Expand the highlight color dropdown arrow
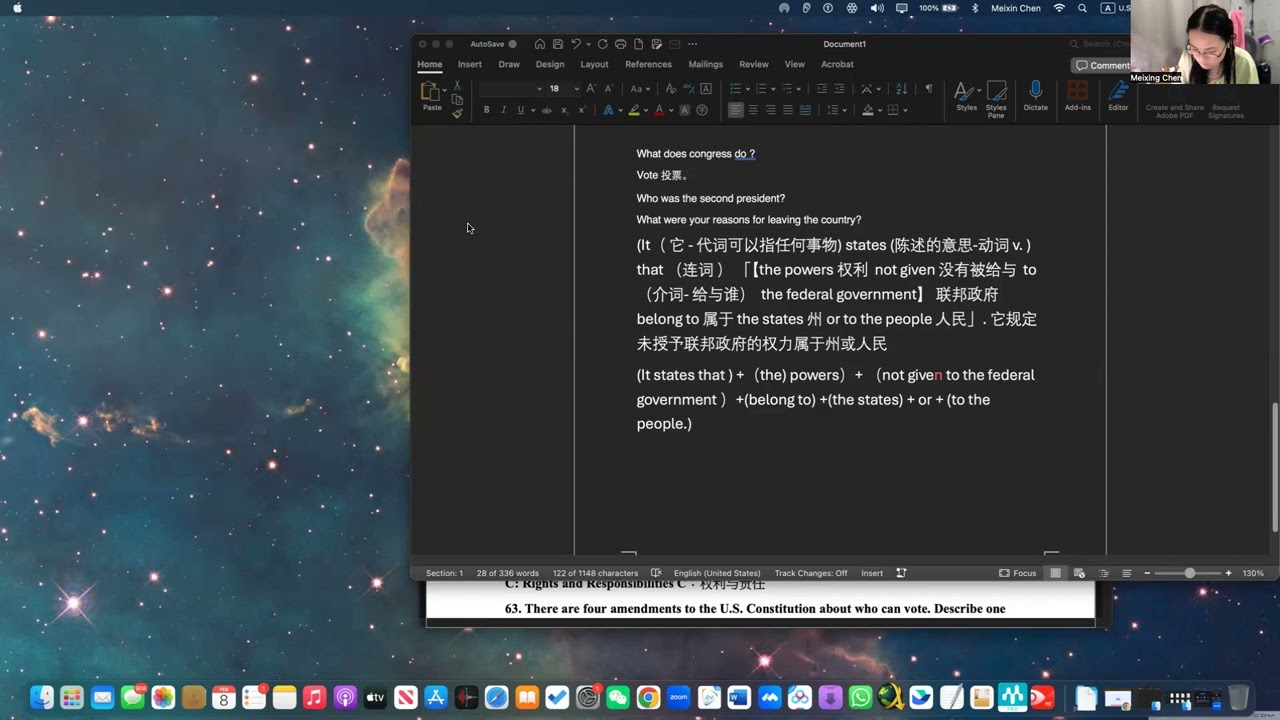The height and width of the screenshot is (720, 1280). coord(646,110)
